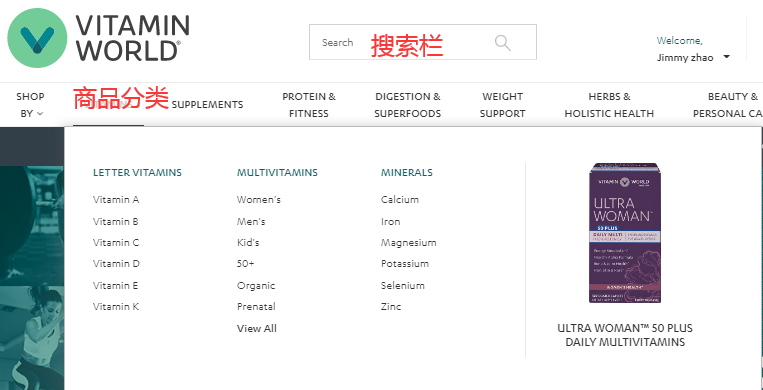
Task: Go to Zinc minerals
Action: [391, 307]
